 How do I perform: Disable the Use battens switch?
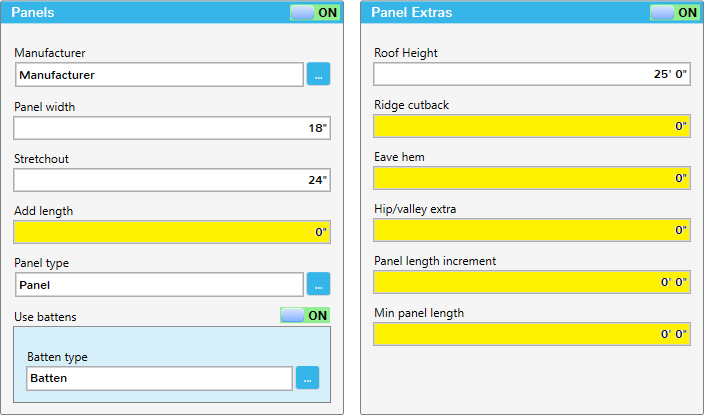[305, 315]
